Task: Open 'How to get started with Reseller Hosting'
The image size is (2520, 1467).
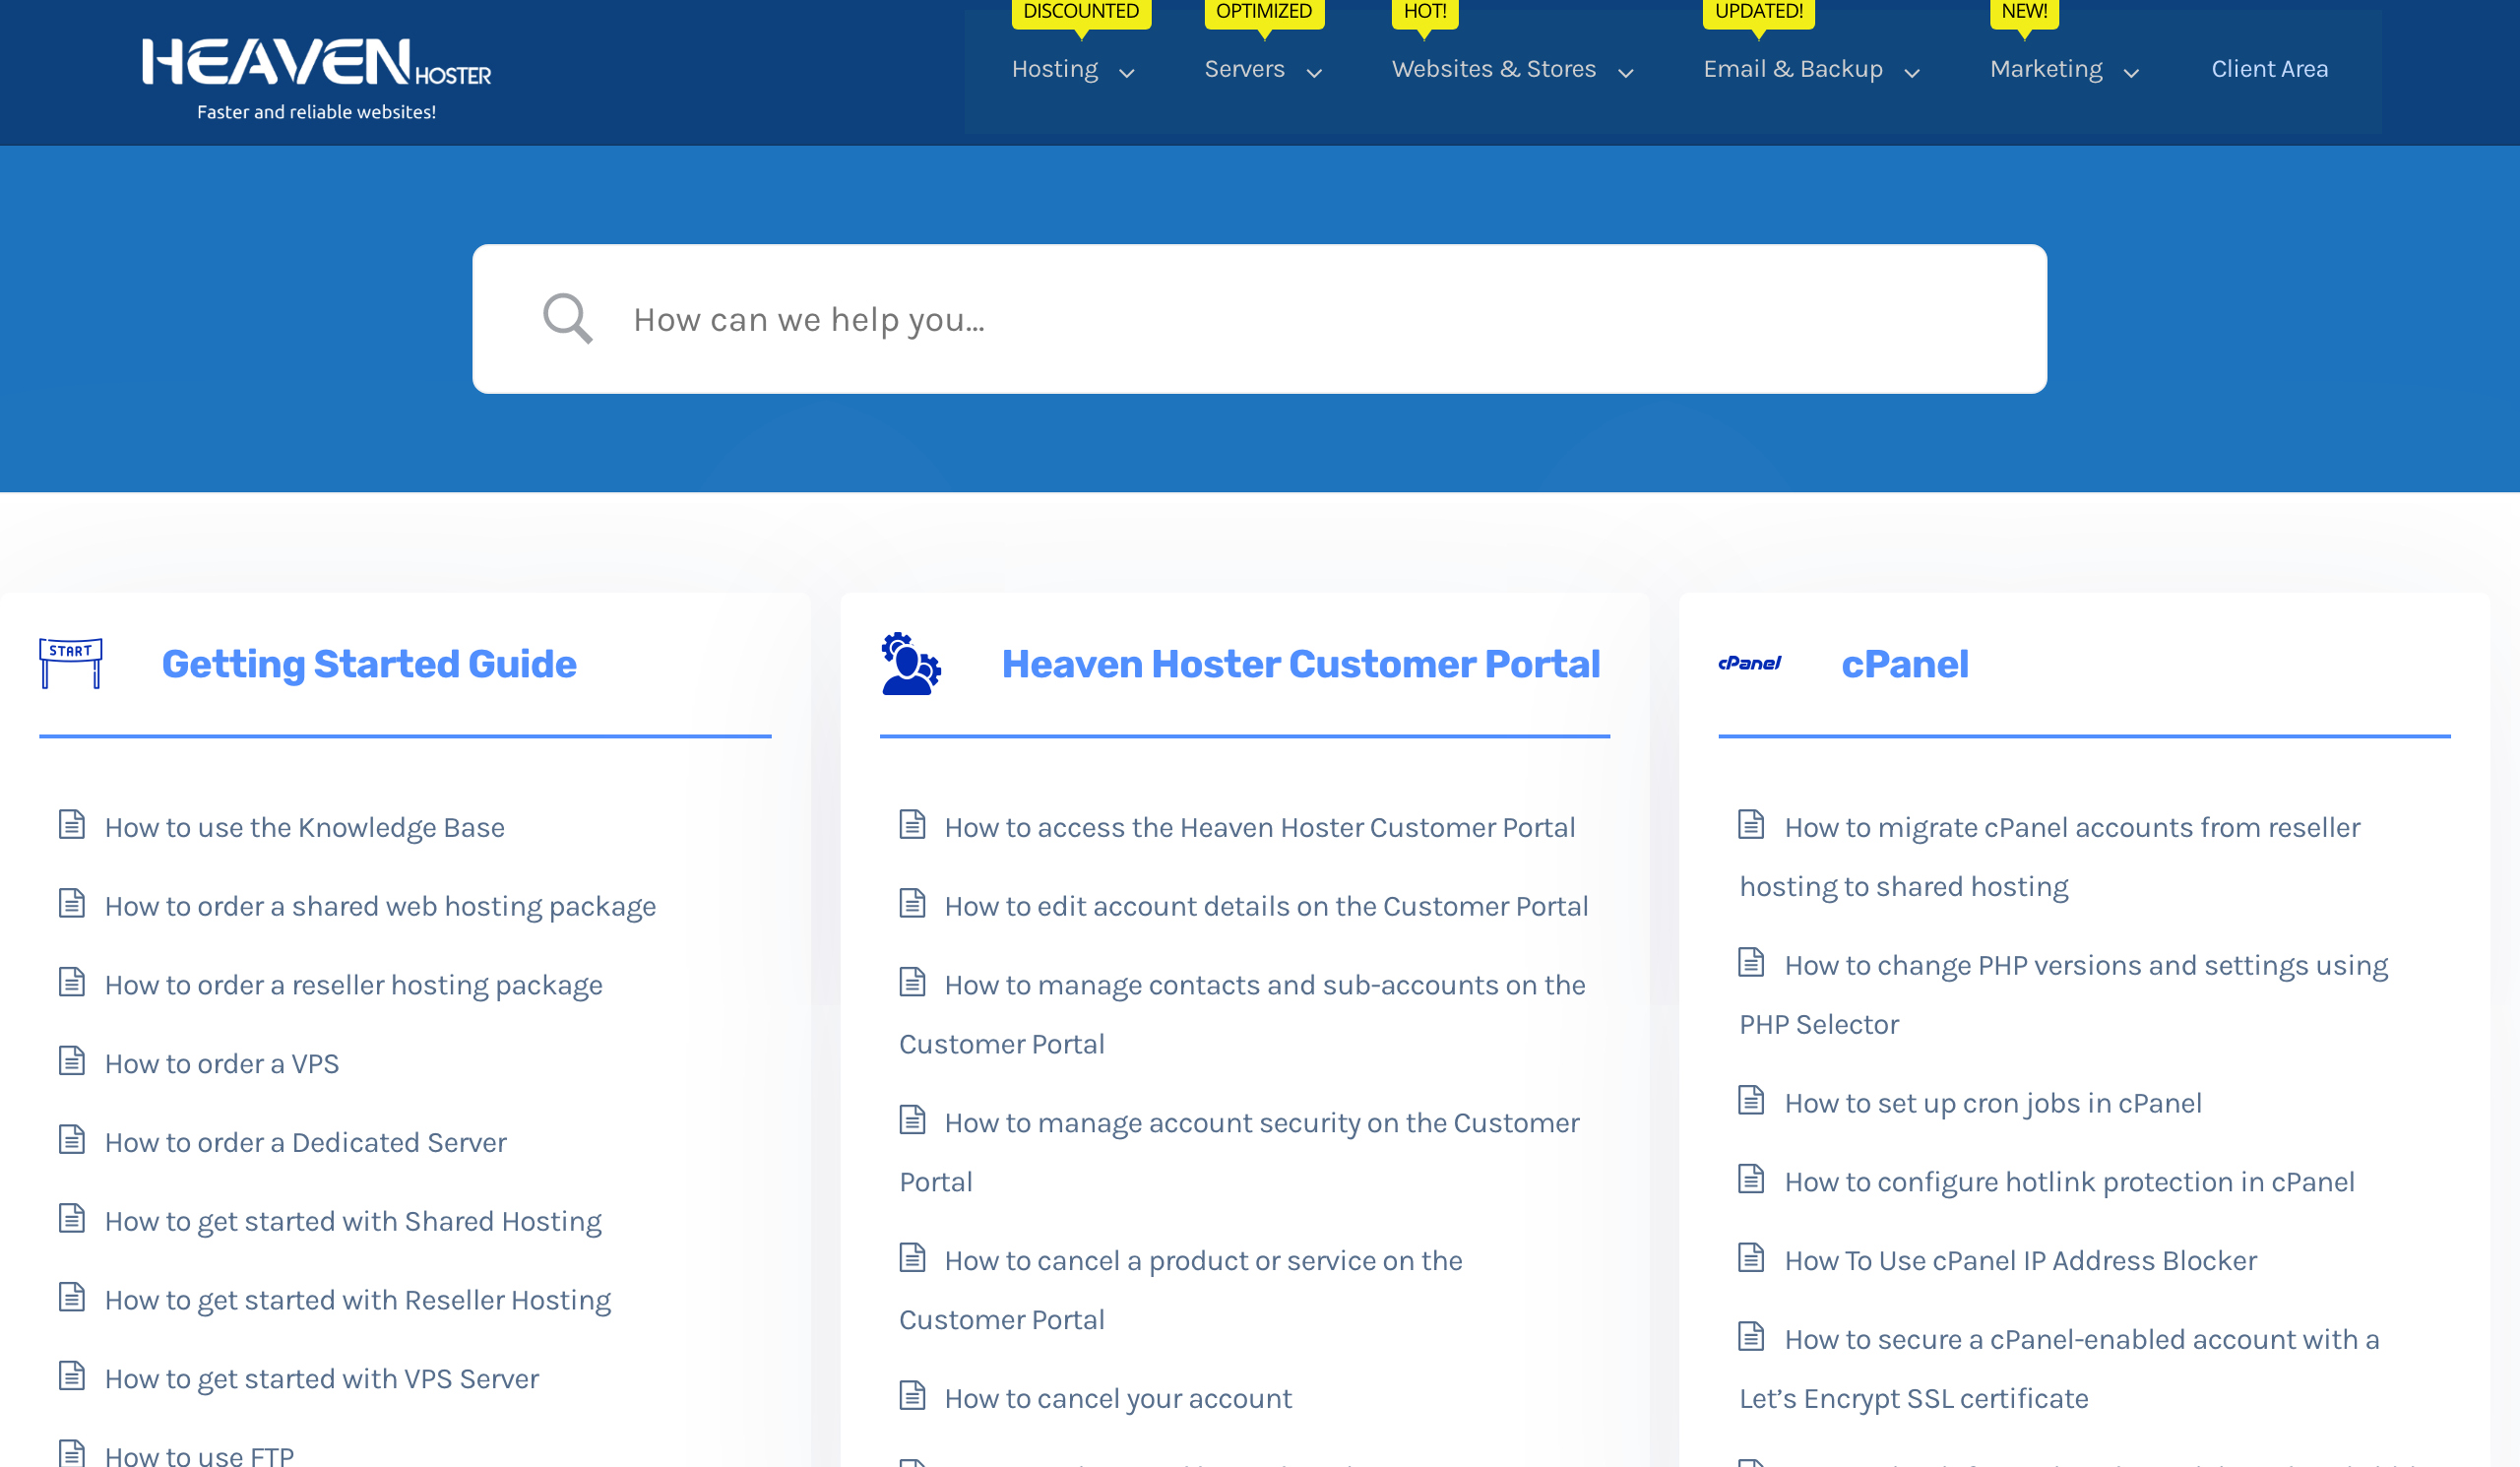Action: pyautogui.click(x=357, y=1300)
